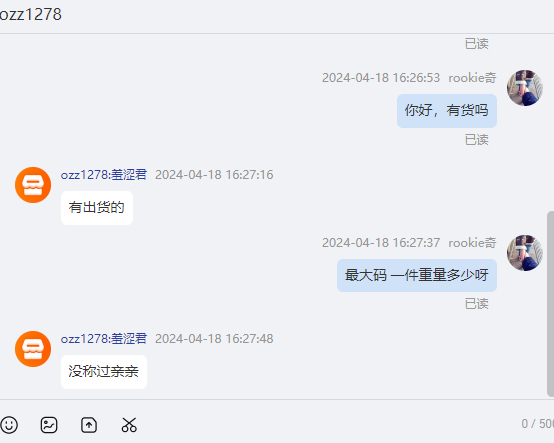Click 已读 status under 你好，有货吗
Screen dimensions: 554x443
[476, 140]
